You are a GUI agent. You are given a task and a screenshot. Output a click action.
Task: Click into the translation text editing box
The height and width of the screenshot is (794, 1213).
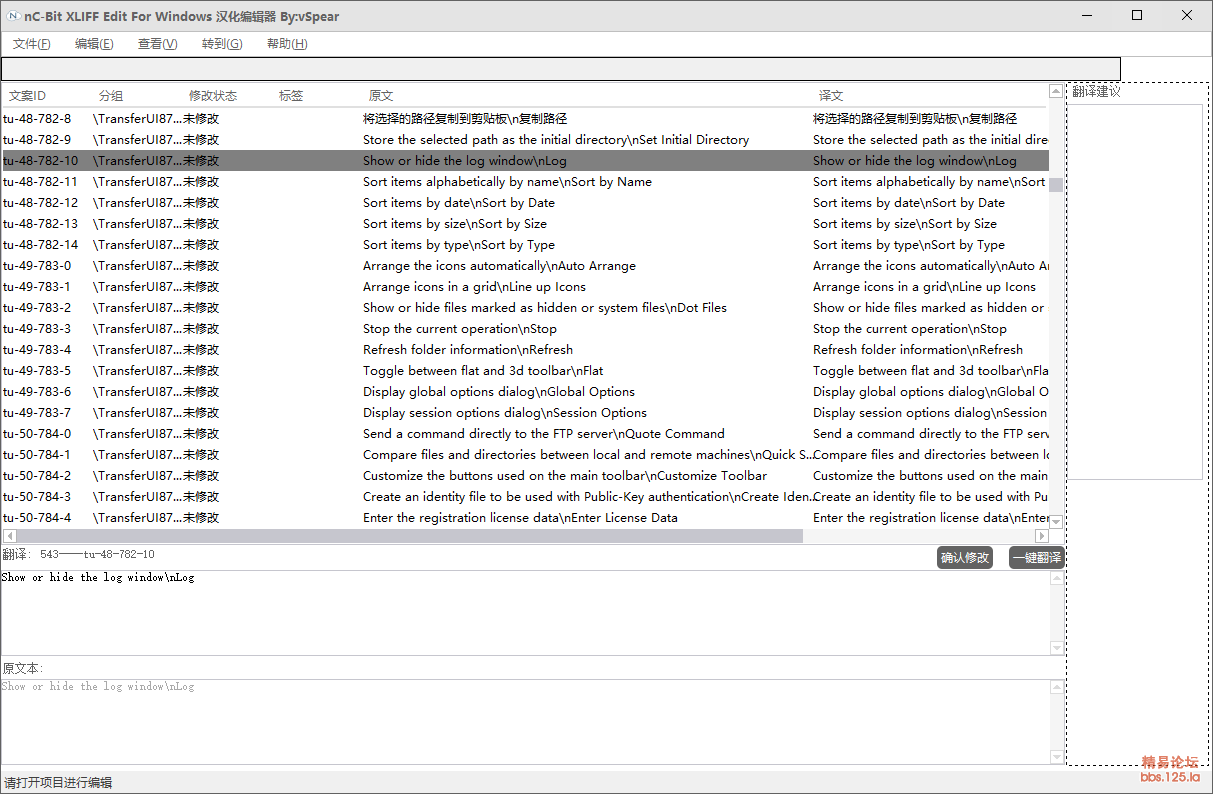[520, 612]
